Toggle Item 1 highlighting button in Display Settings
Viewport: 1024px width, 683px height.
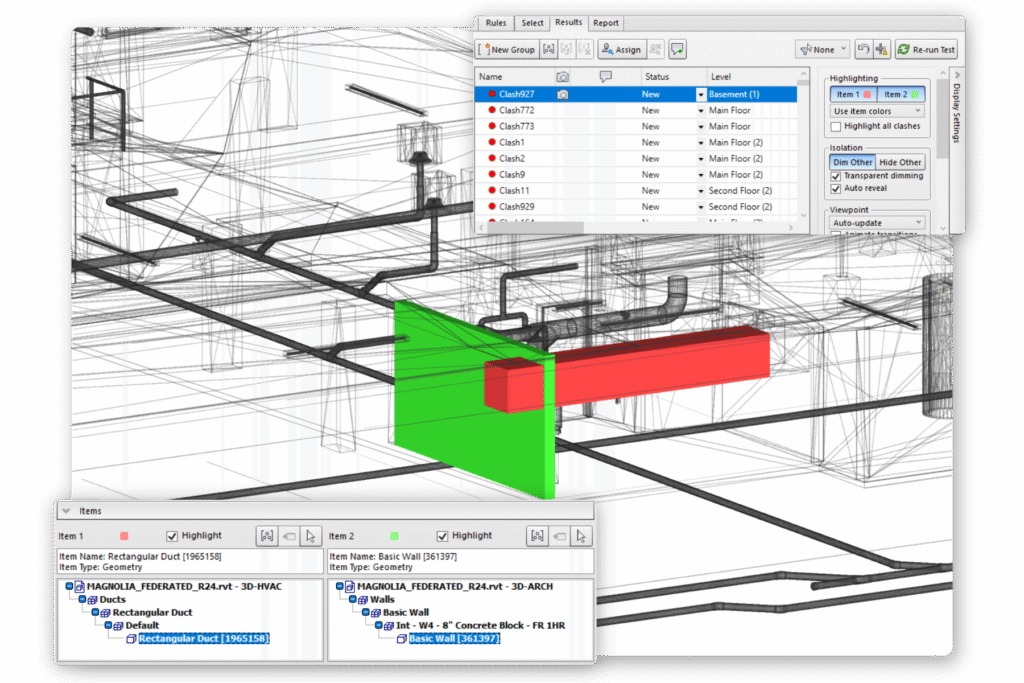(854, 95)
